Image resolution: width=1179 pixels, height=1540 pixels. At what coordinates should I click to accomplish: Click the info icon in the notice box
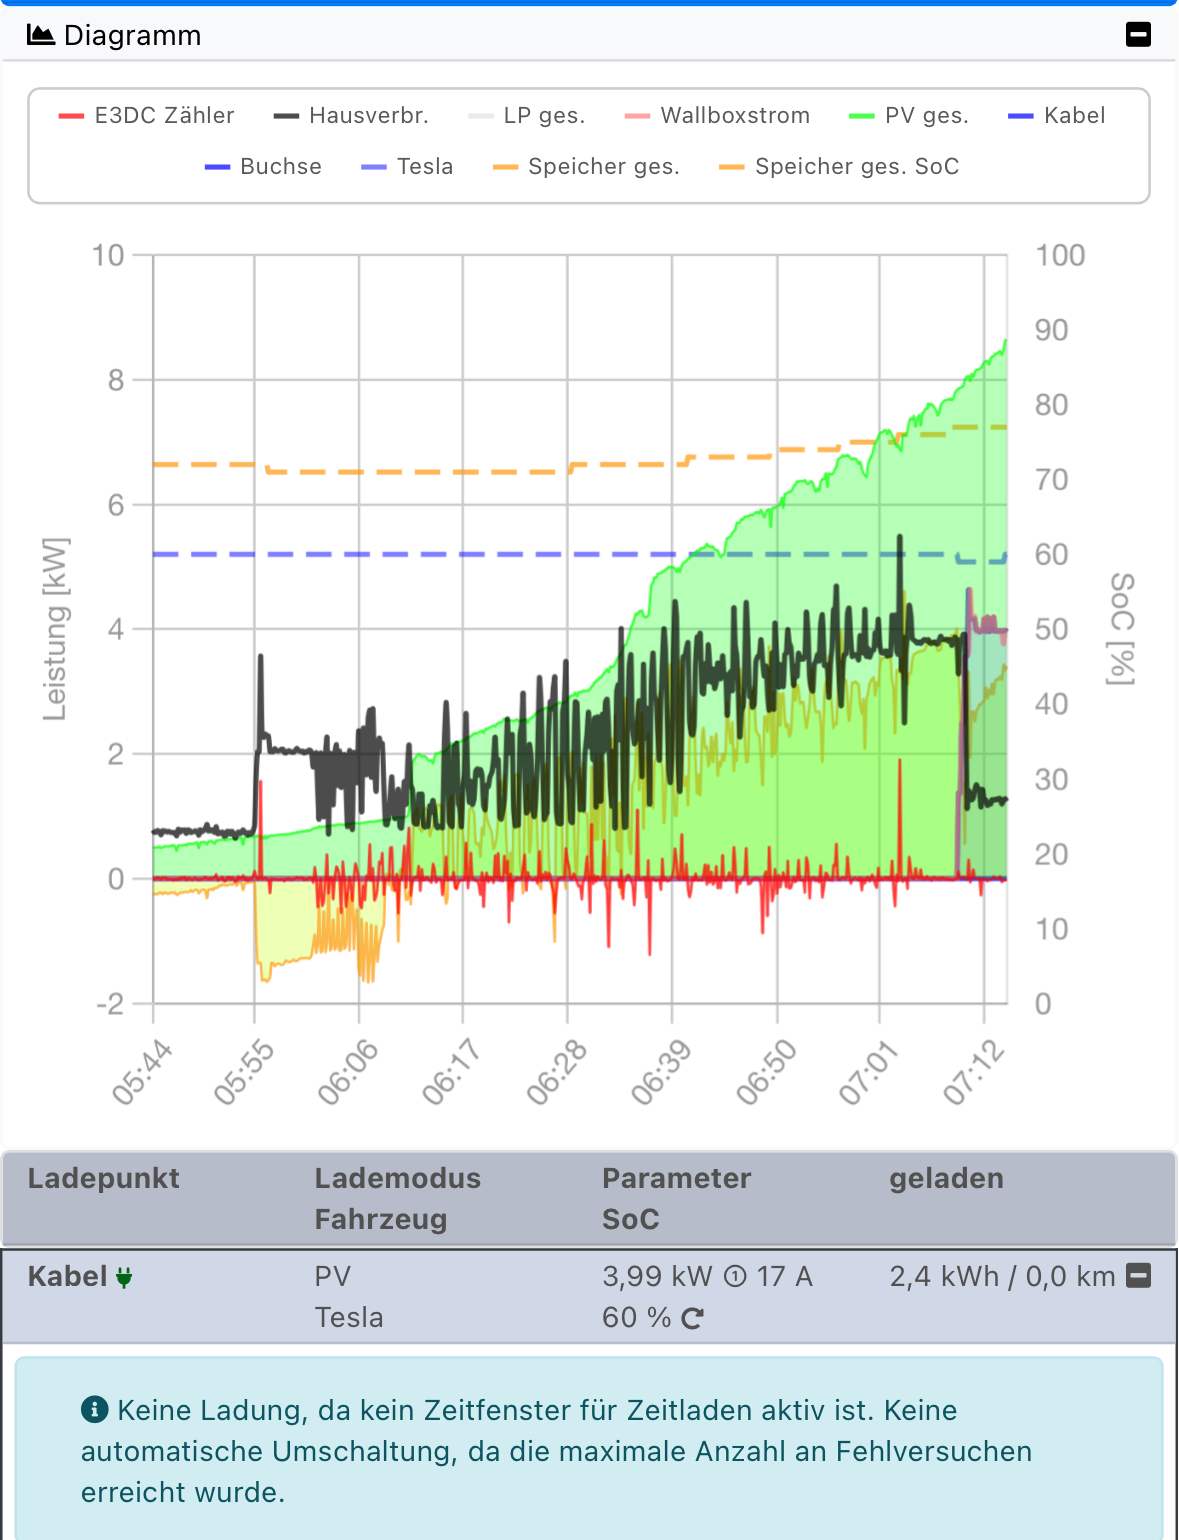(94, 1410)
